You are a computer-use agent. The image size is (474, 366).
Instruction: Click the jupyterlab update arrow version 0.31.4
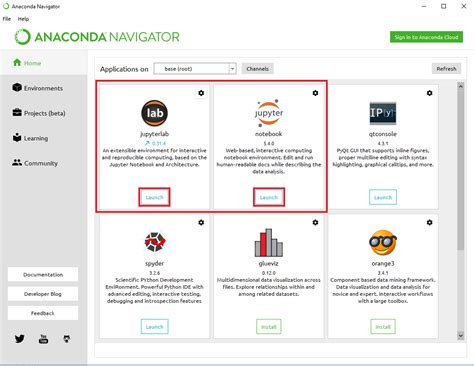[155, 143]
